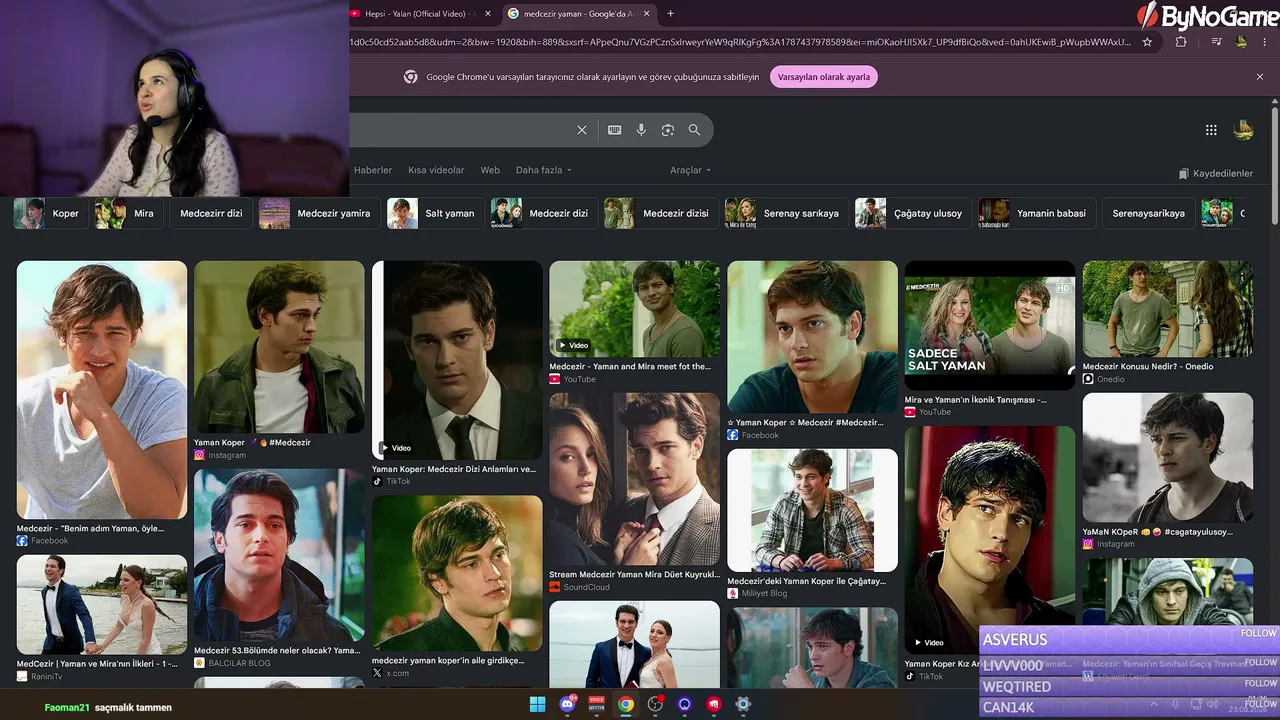
Task: Search by image with Google Lens
Action: pos(668,130)
